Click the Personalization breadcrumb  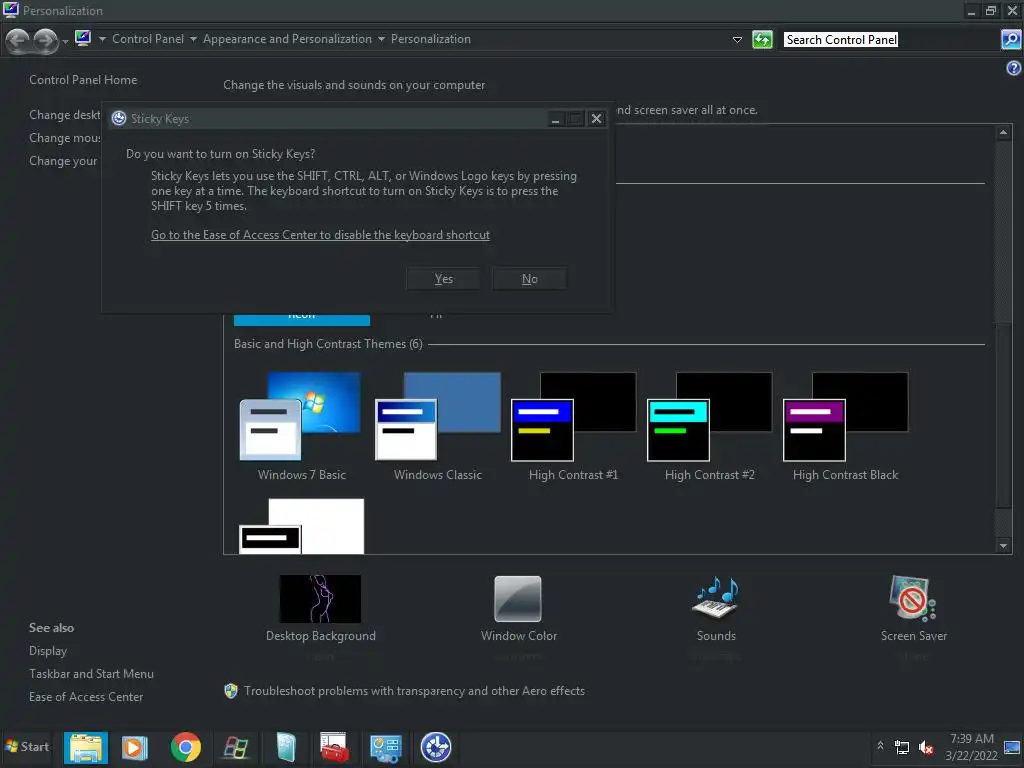[430, 39]
